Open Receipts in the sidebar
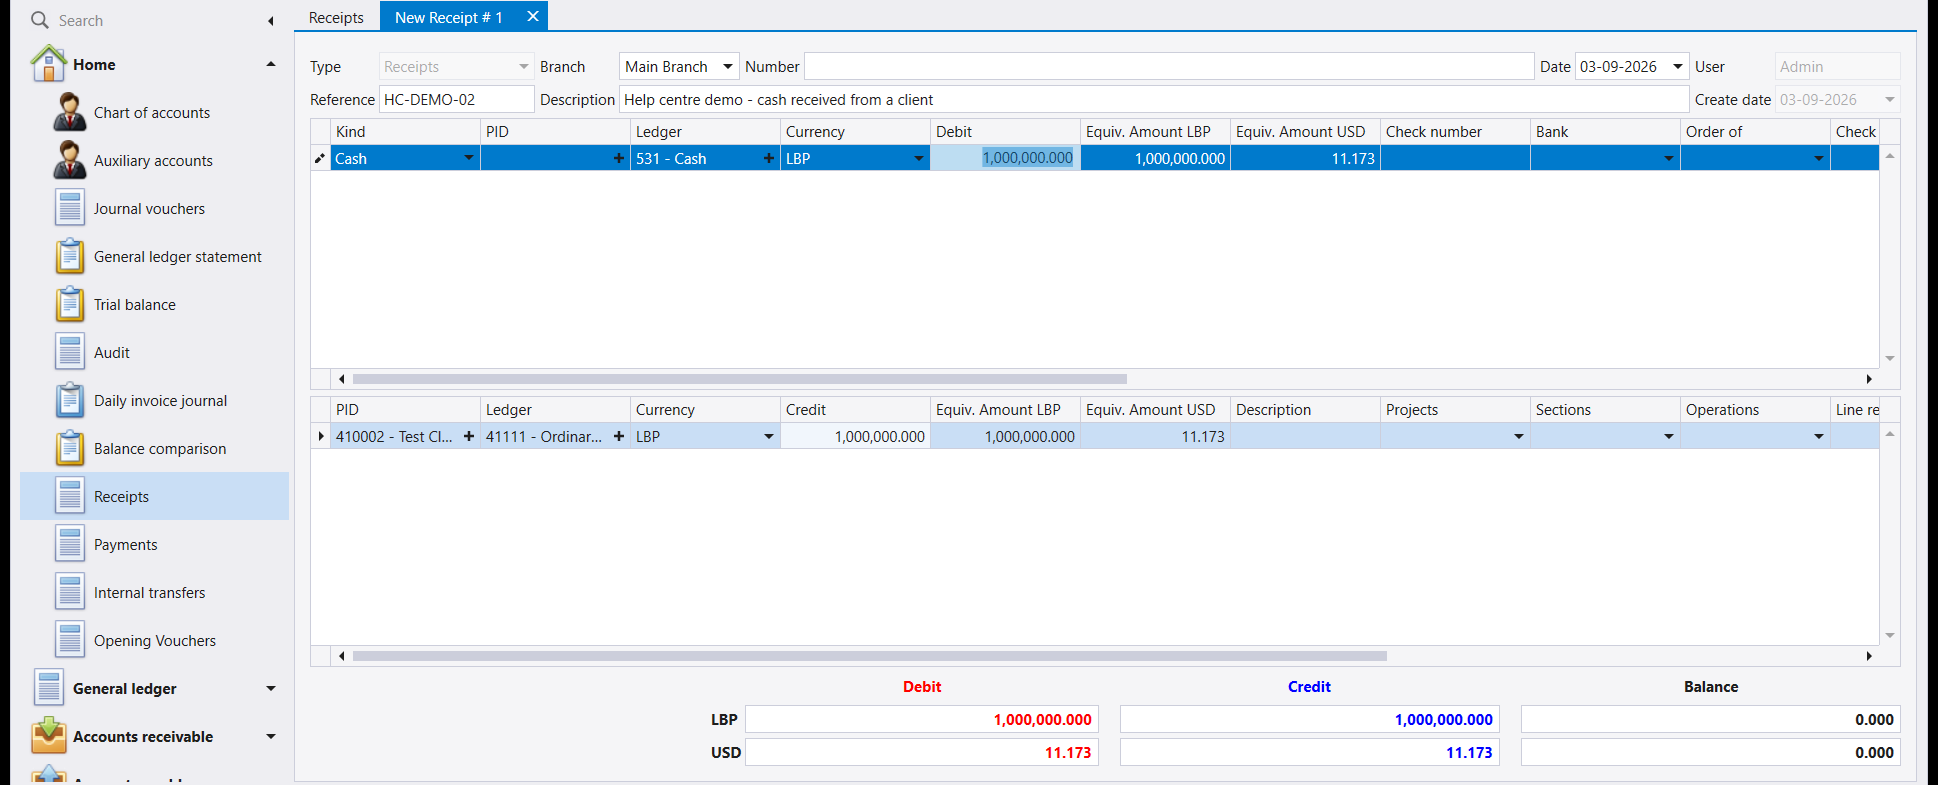 pyautogui.click(x=154, y=496)
